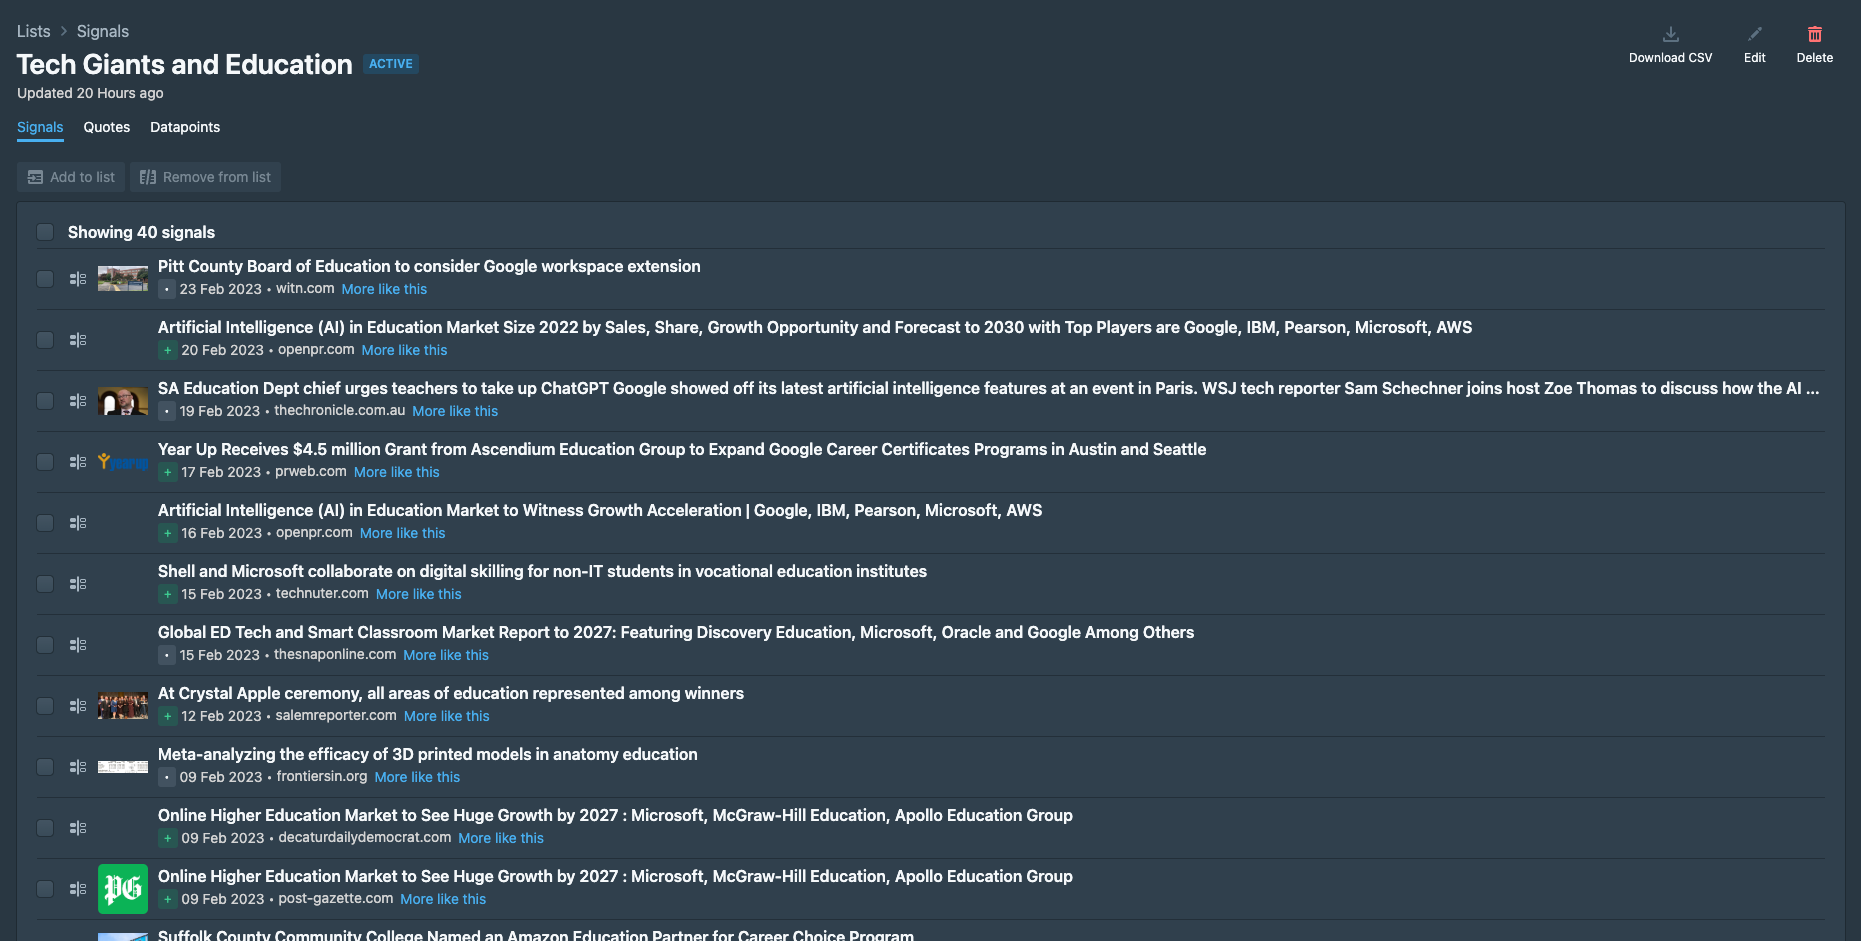Open the Year Up Receives $4.5 million headline
The height and width of the screenshot is (941, 1861).
682,449
